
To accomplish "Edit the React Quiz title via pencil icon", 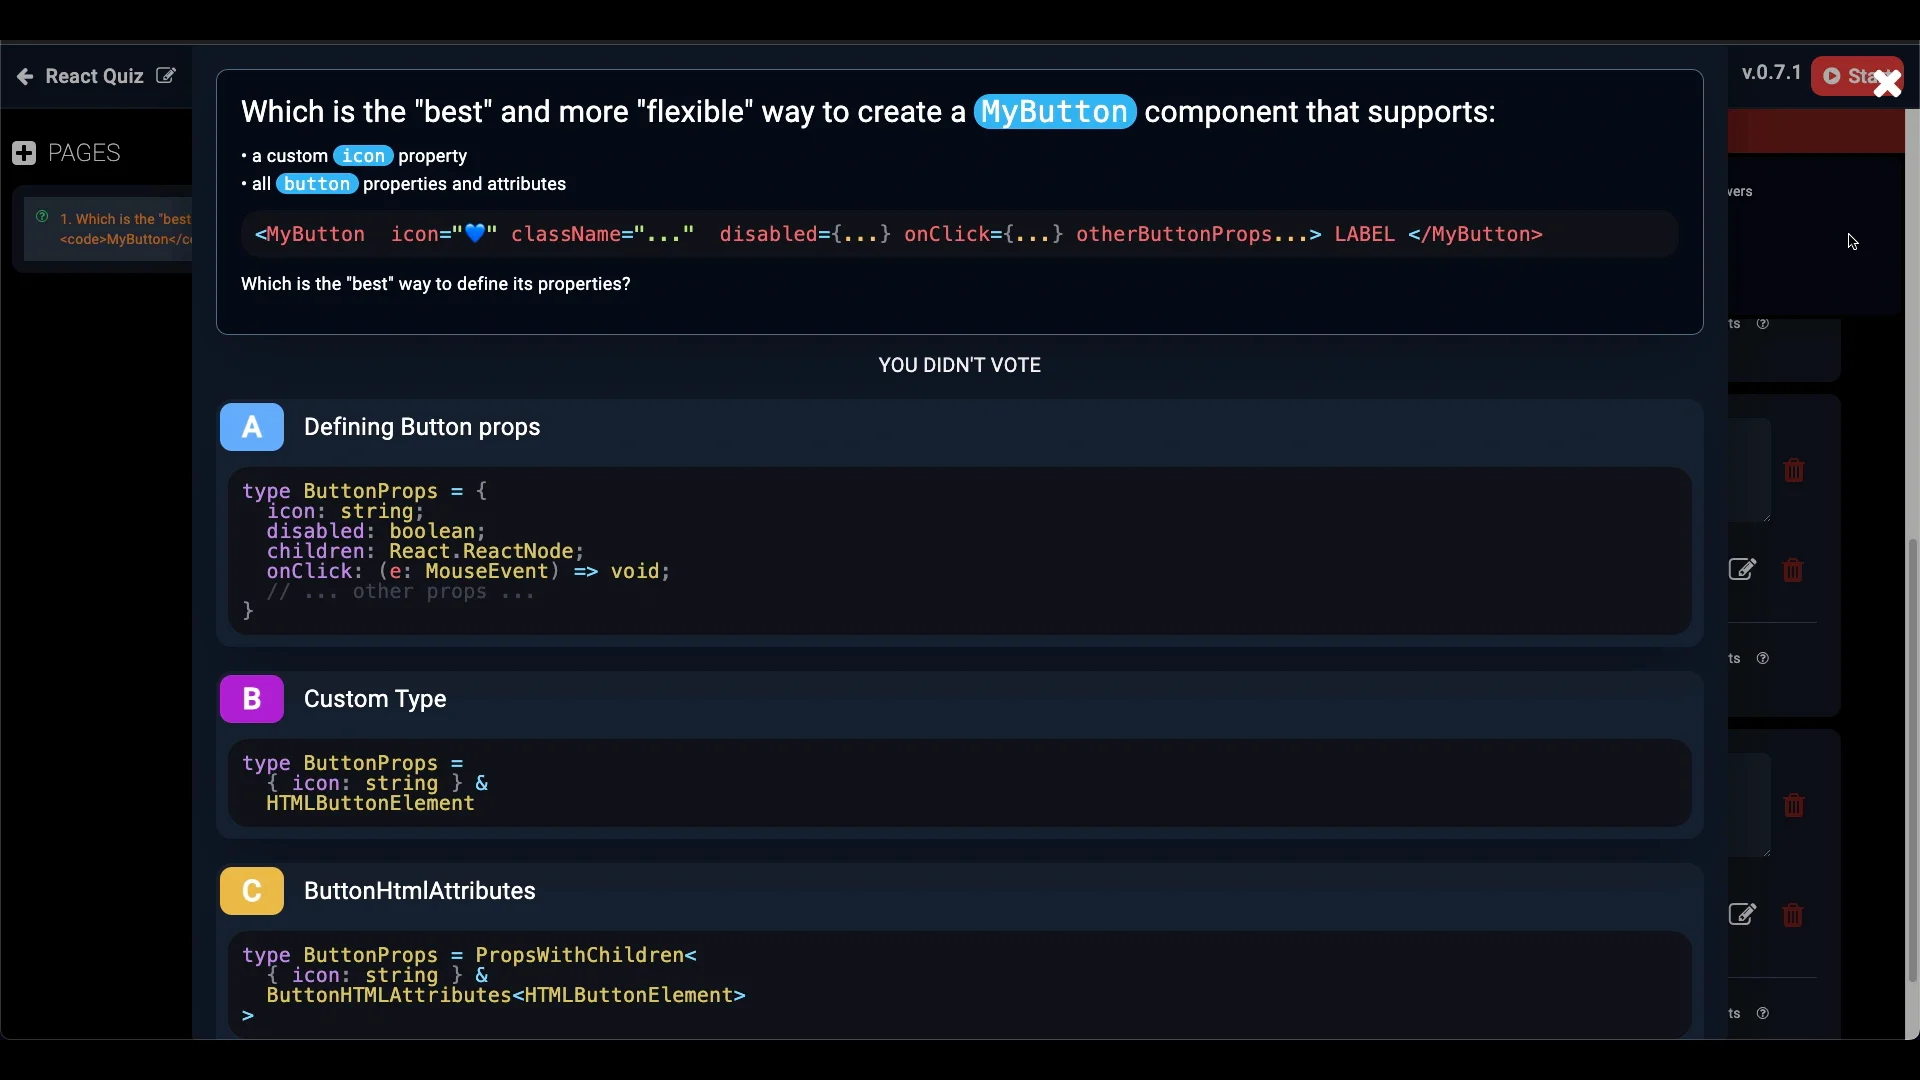I will click(165, 75).
